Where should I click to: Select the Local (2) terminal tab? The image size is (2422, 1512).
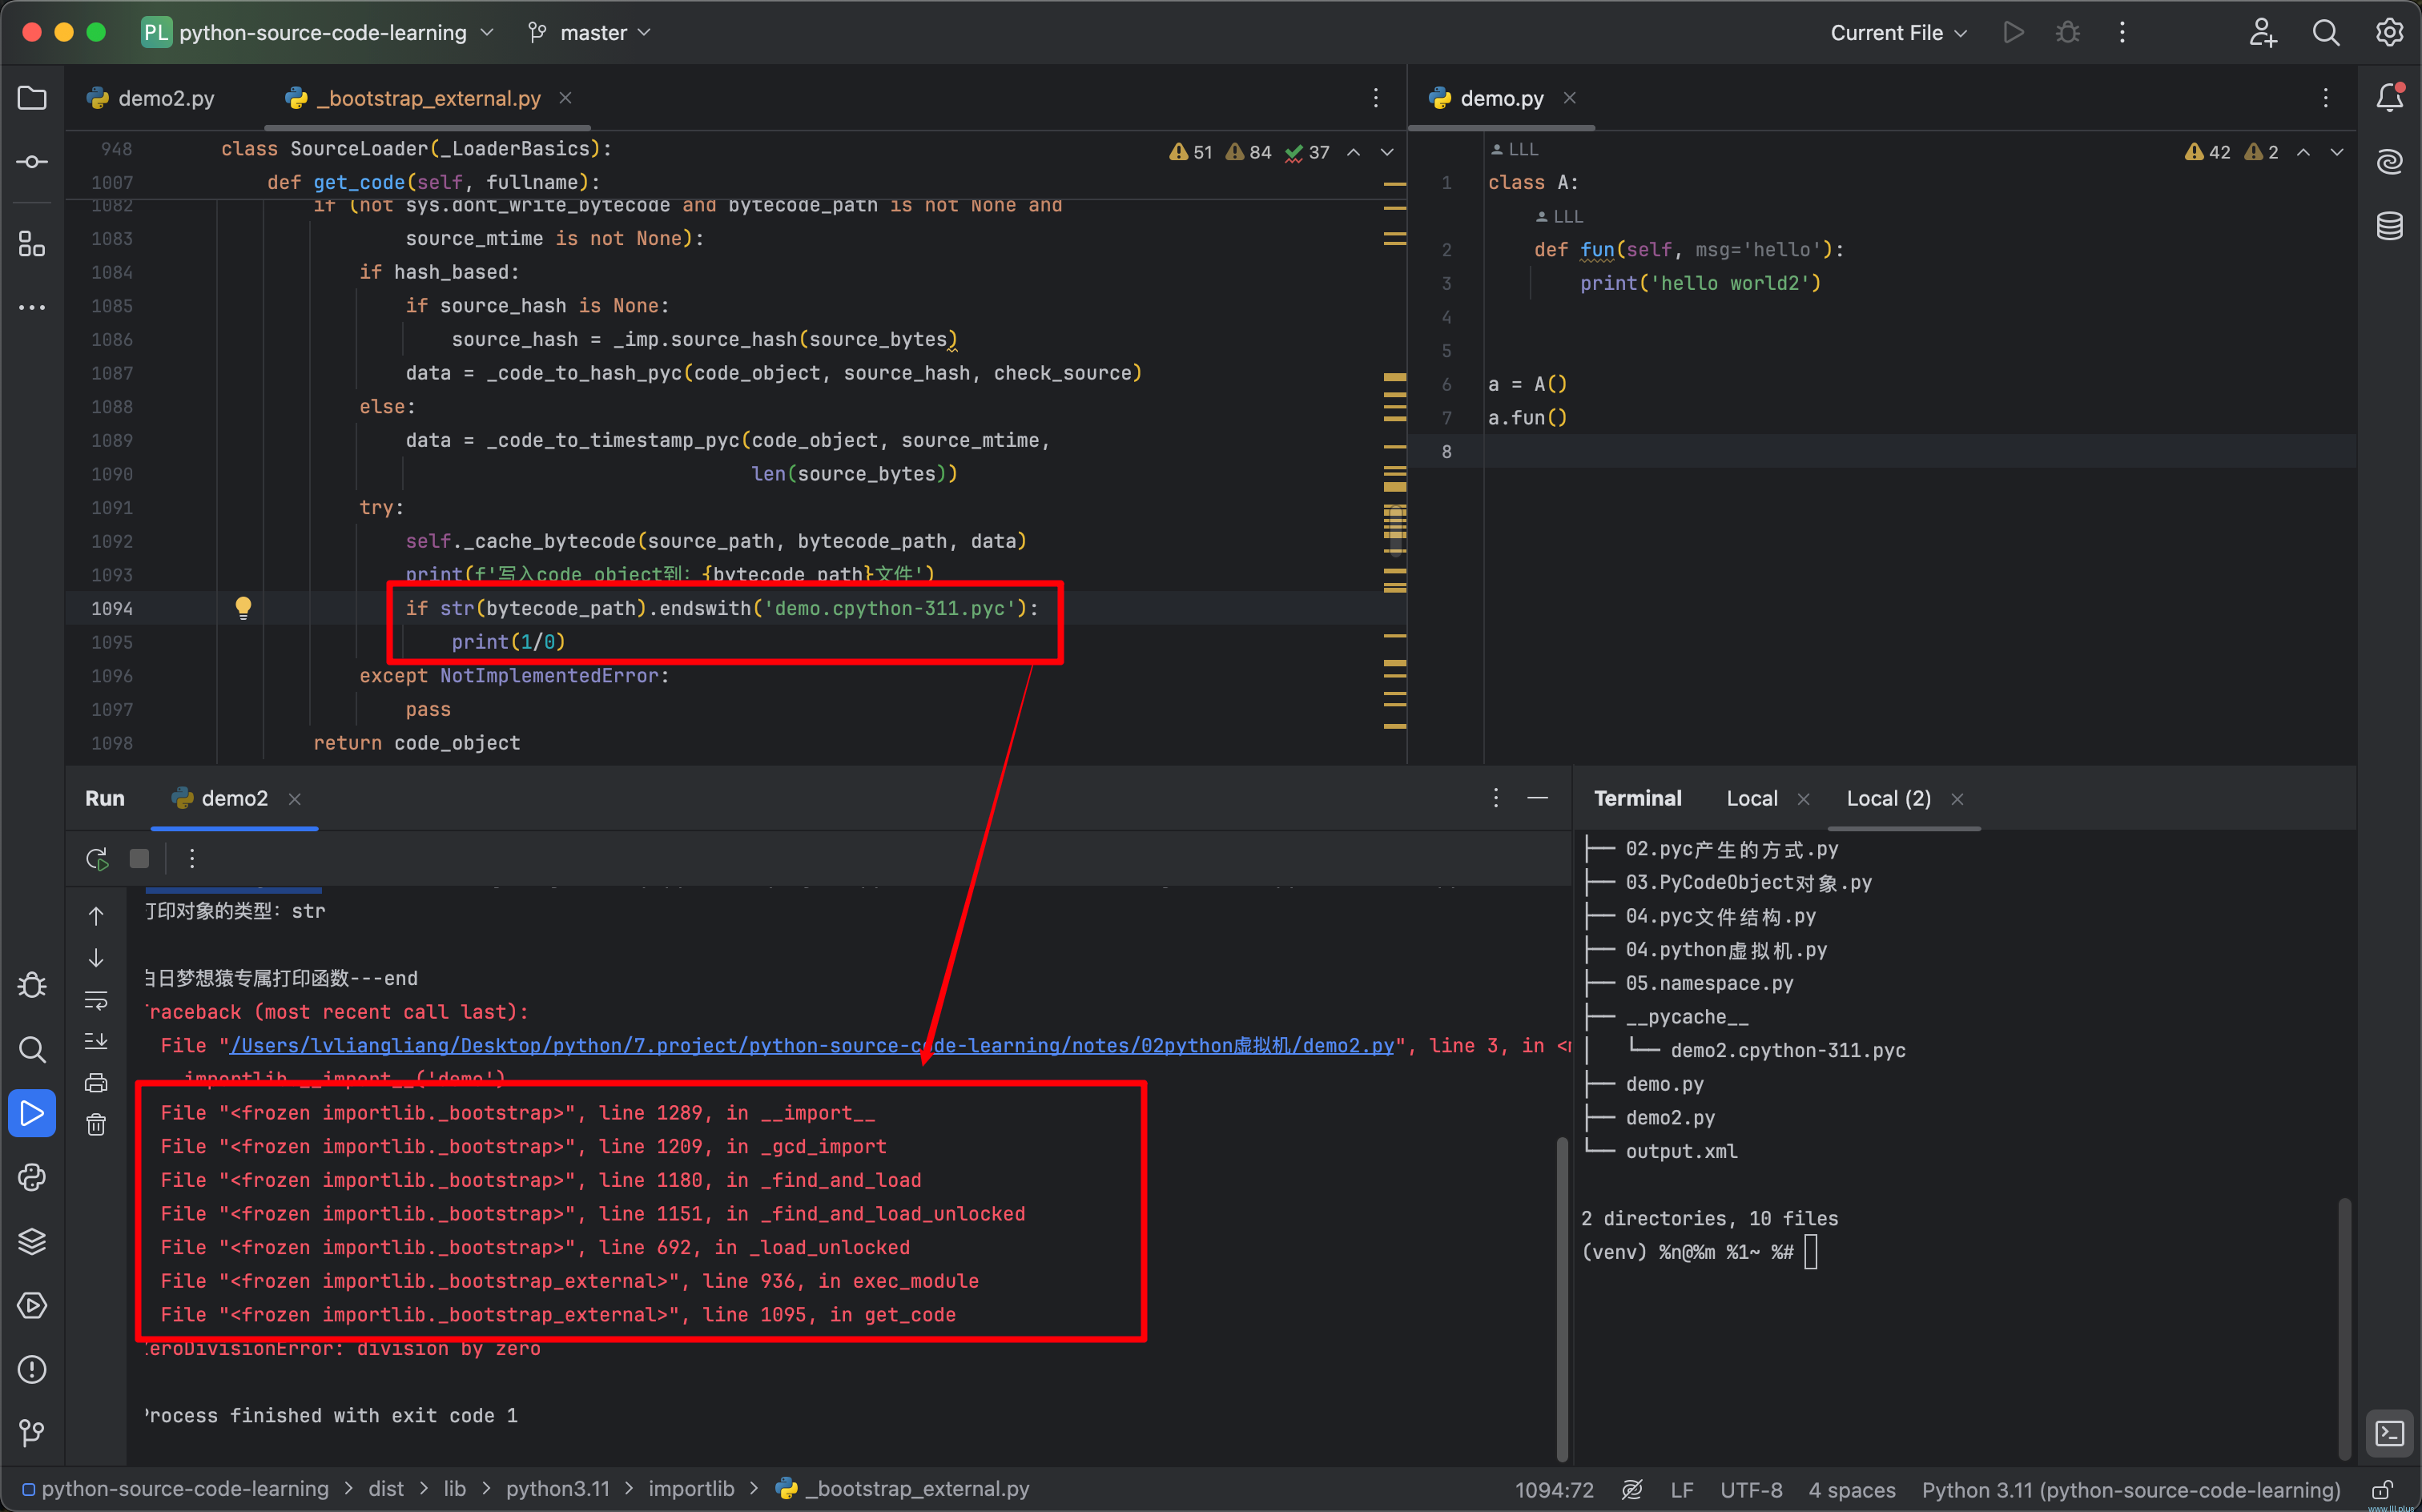(1888, 798)
